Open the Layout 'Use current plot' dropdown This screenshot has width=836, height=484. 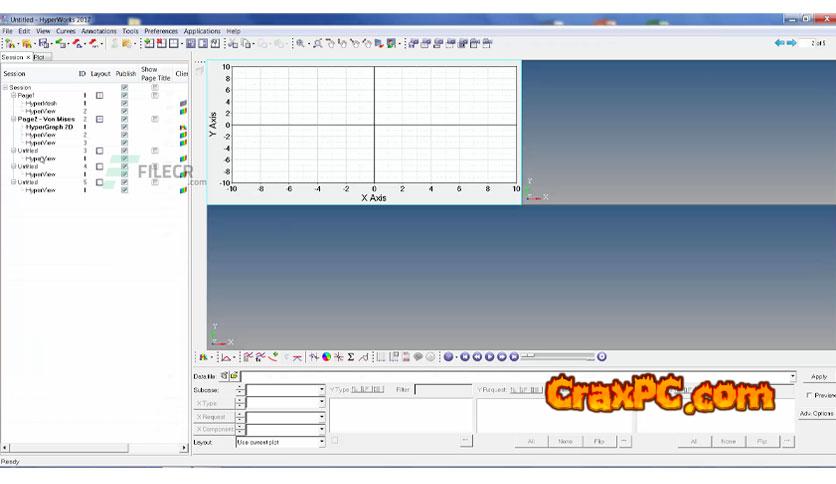tap(321, 441)
